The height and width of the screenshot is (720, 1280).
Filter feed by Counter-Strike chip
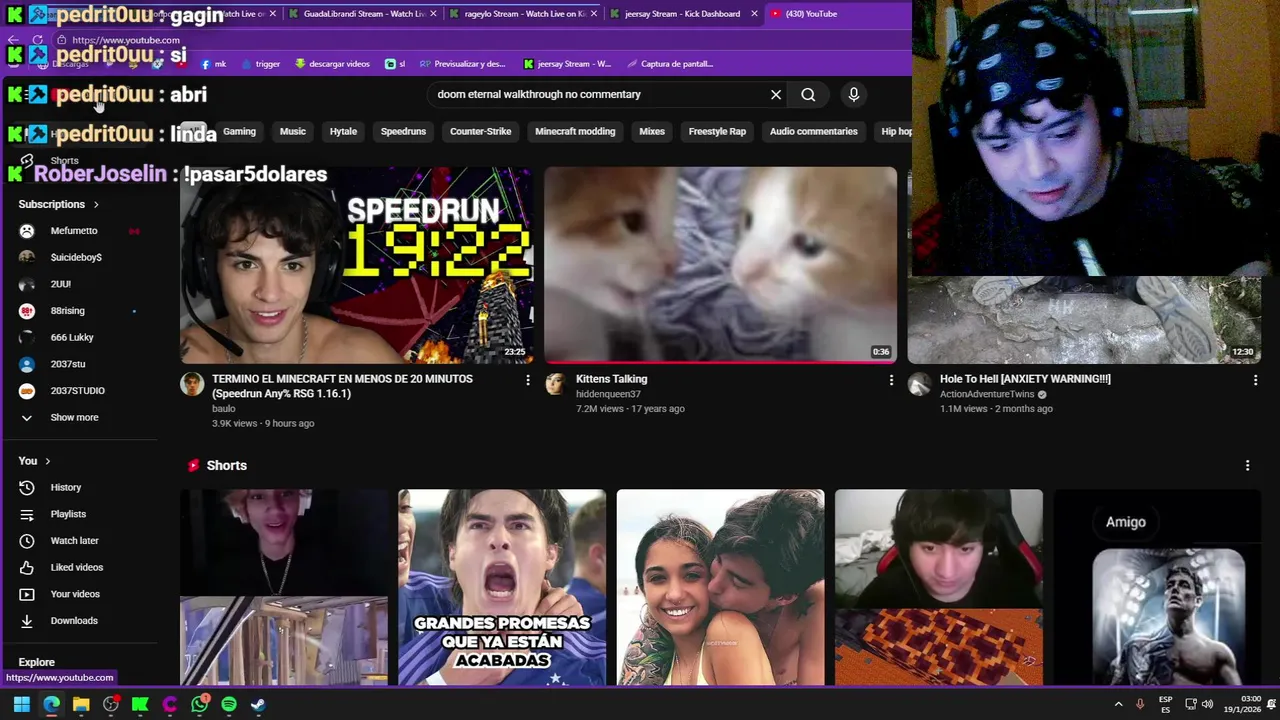480,131
